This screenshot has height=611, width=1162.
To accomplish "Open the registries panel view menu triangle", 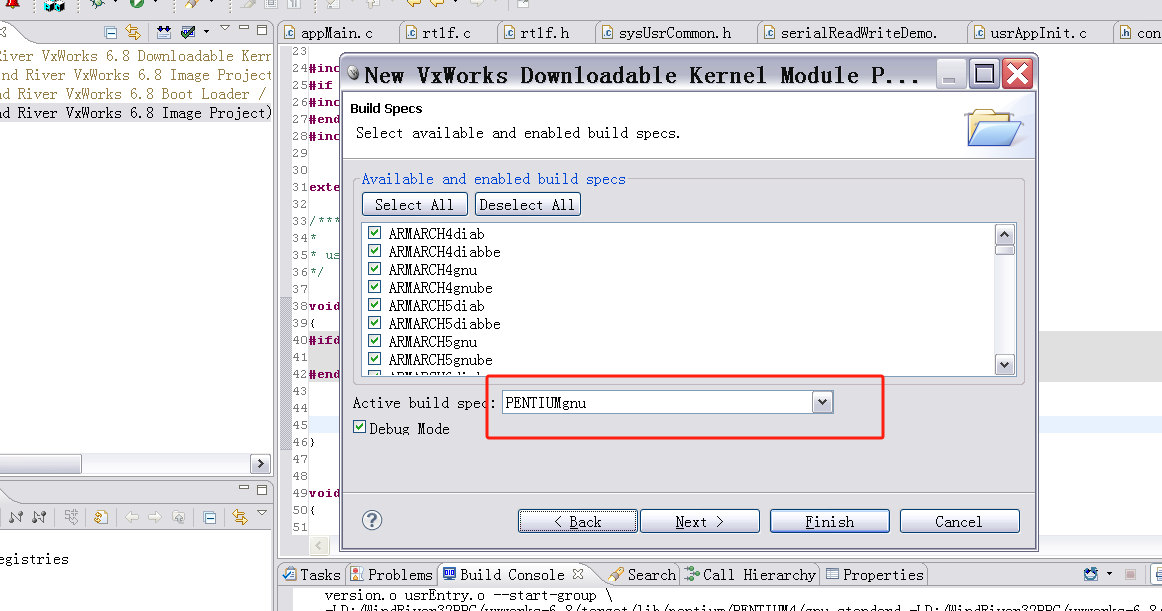I will pos(262,513).
